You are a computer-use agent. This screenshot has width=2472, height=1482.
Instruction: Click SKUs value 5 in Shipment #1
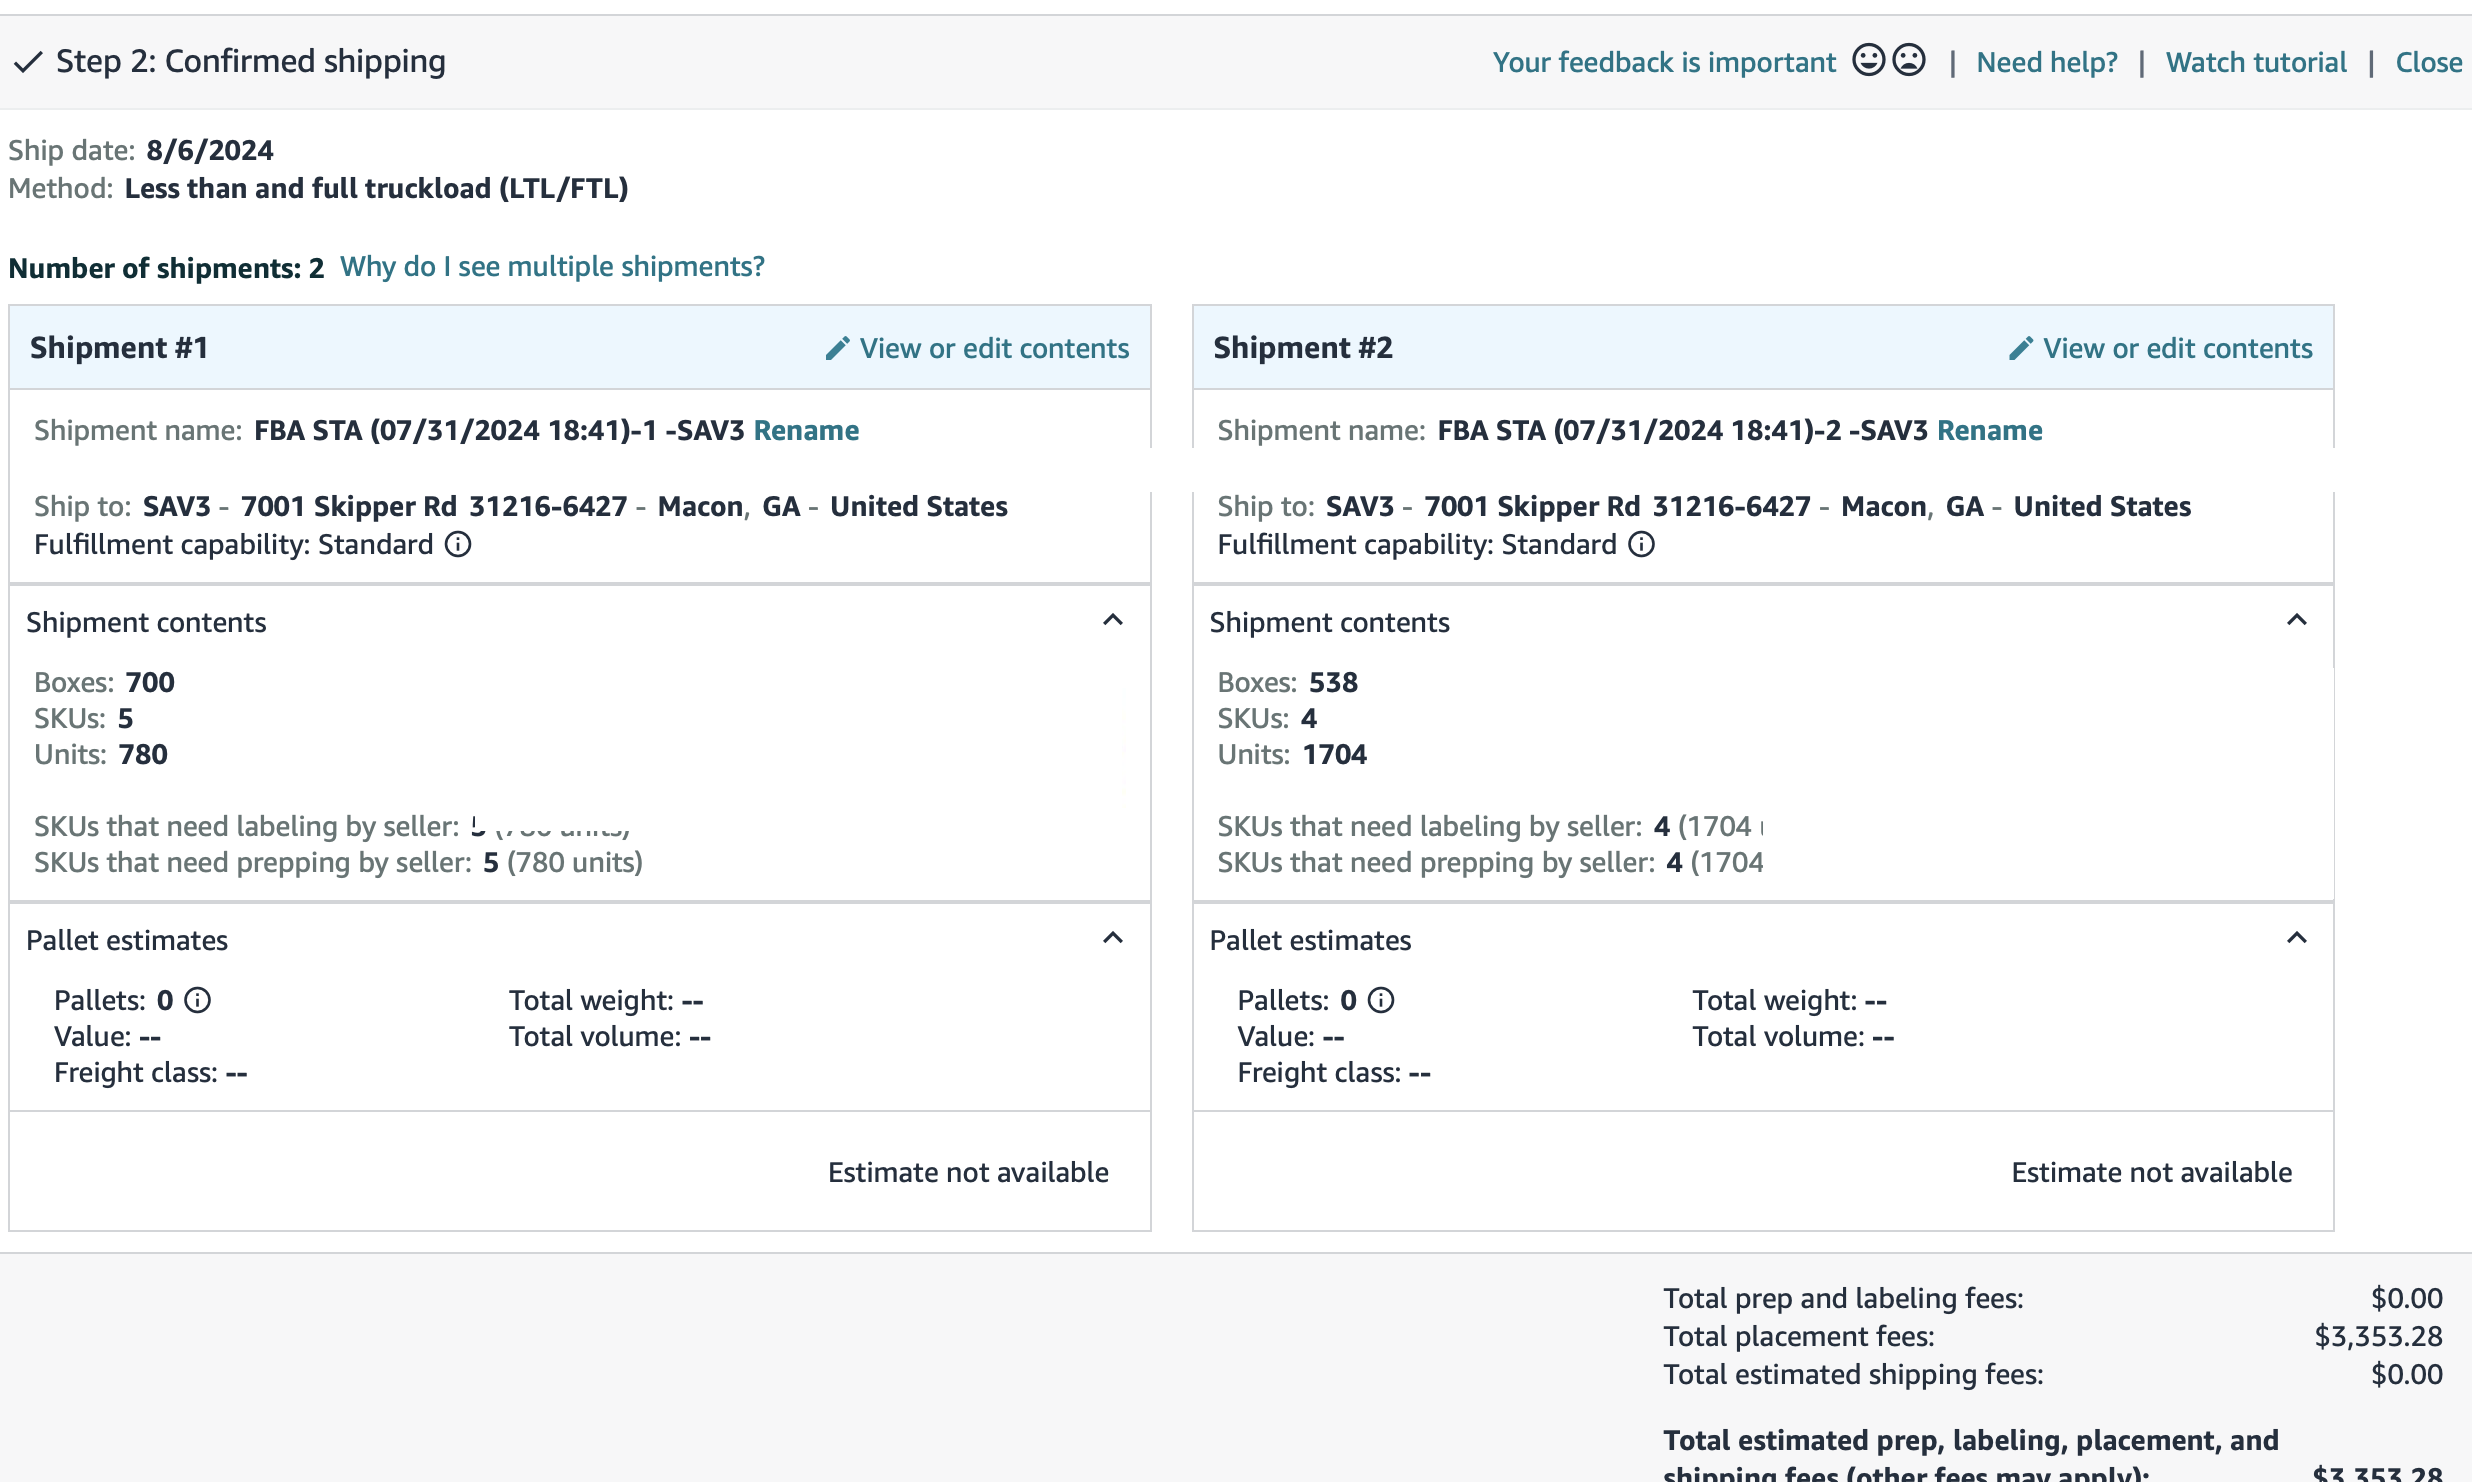[x=125, y=718]
